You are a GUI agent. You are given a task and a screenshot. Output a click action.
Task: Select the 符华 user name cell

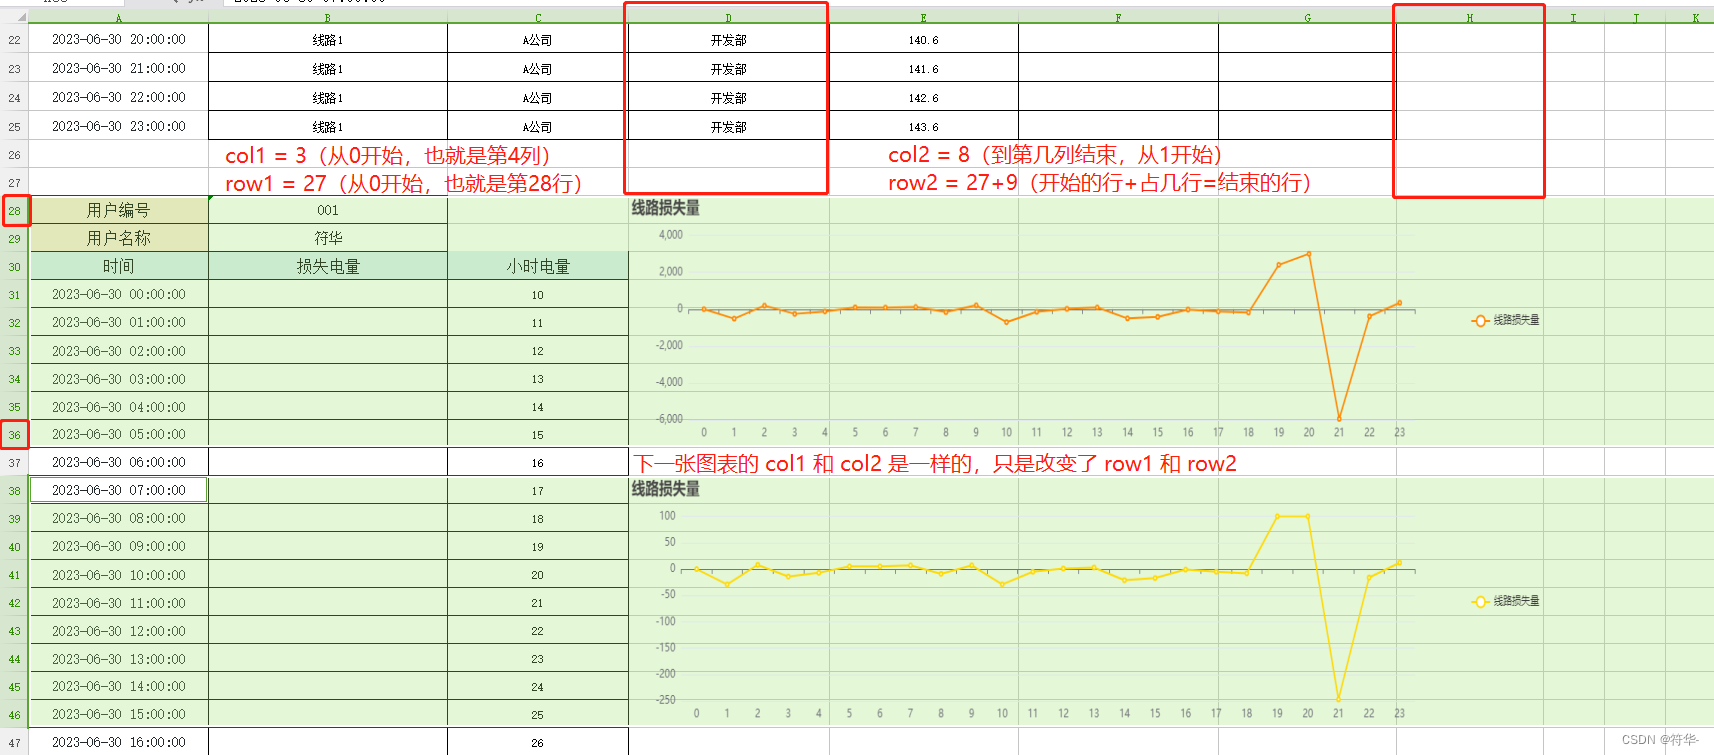coord(328,238)
